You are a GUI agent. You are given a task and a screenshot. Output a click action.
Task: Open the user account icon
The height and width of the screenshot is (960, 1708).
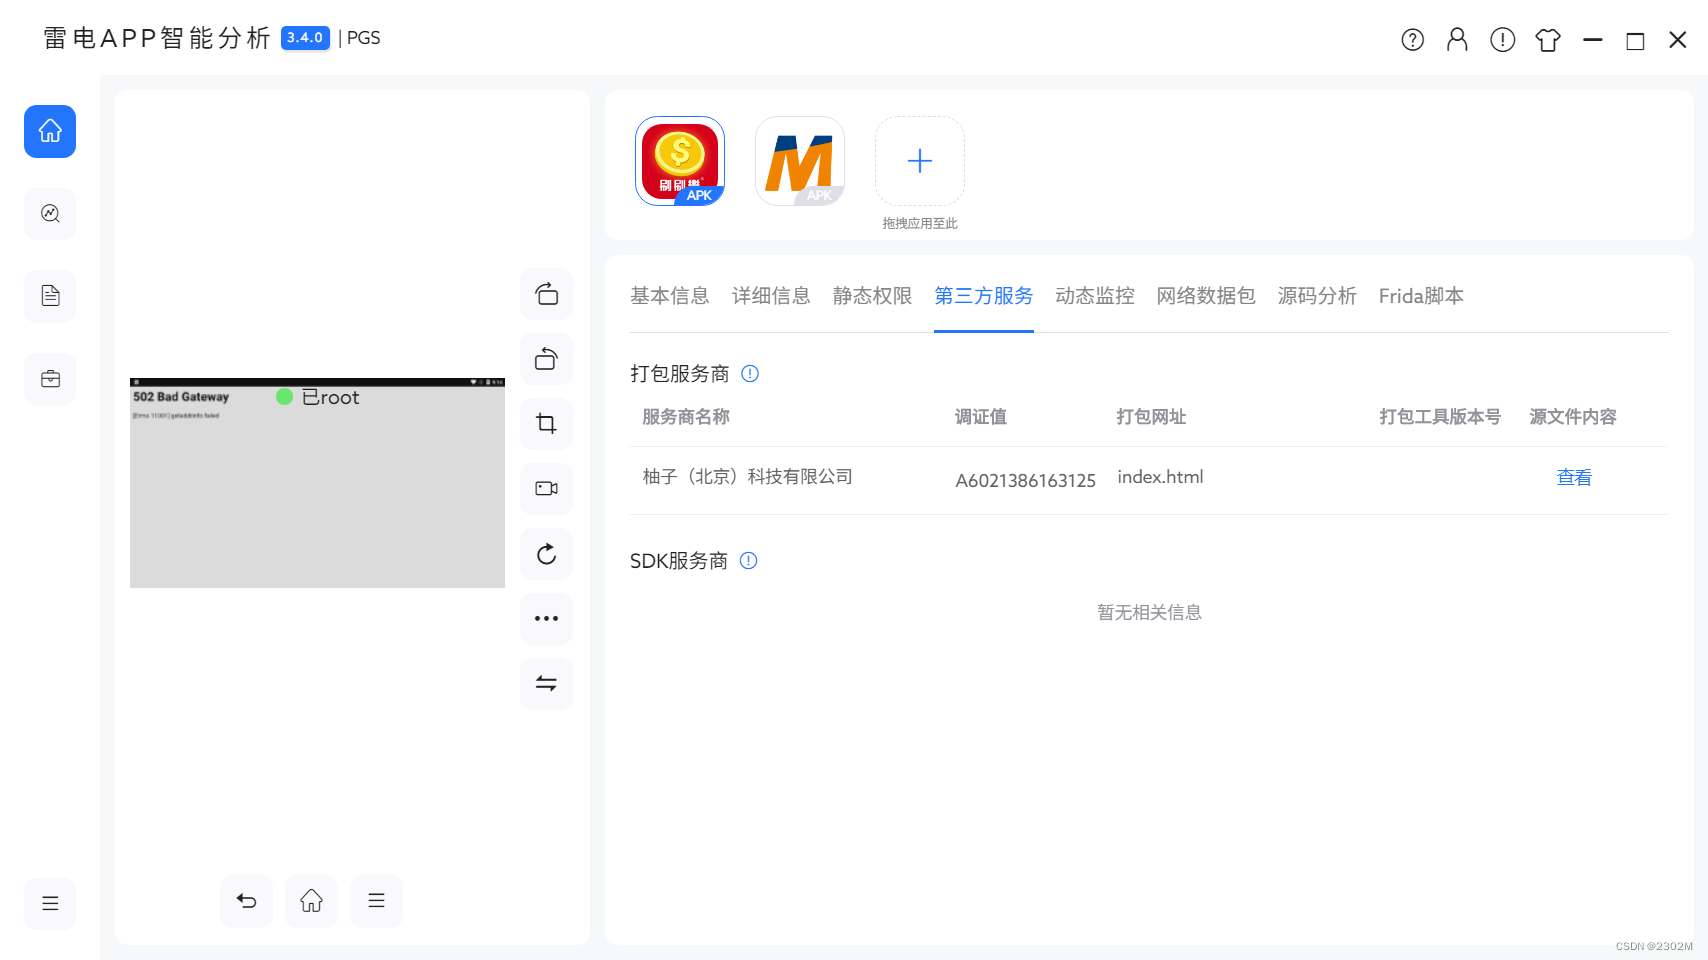(x=1457, y=40)
